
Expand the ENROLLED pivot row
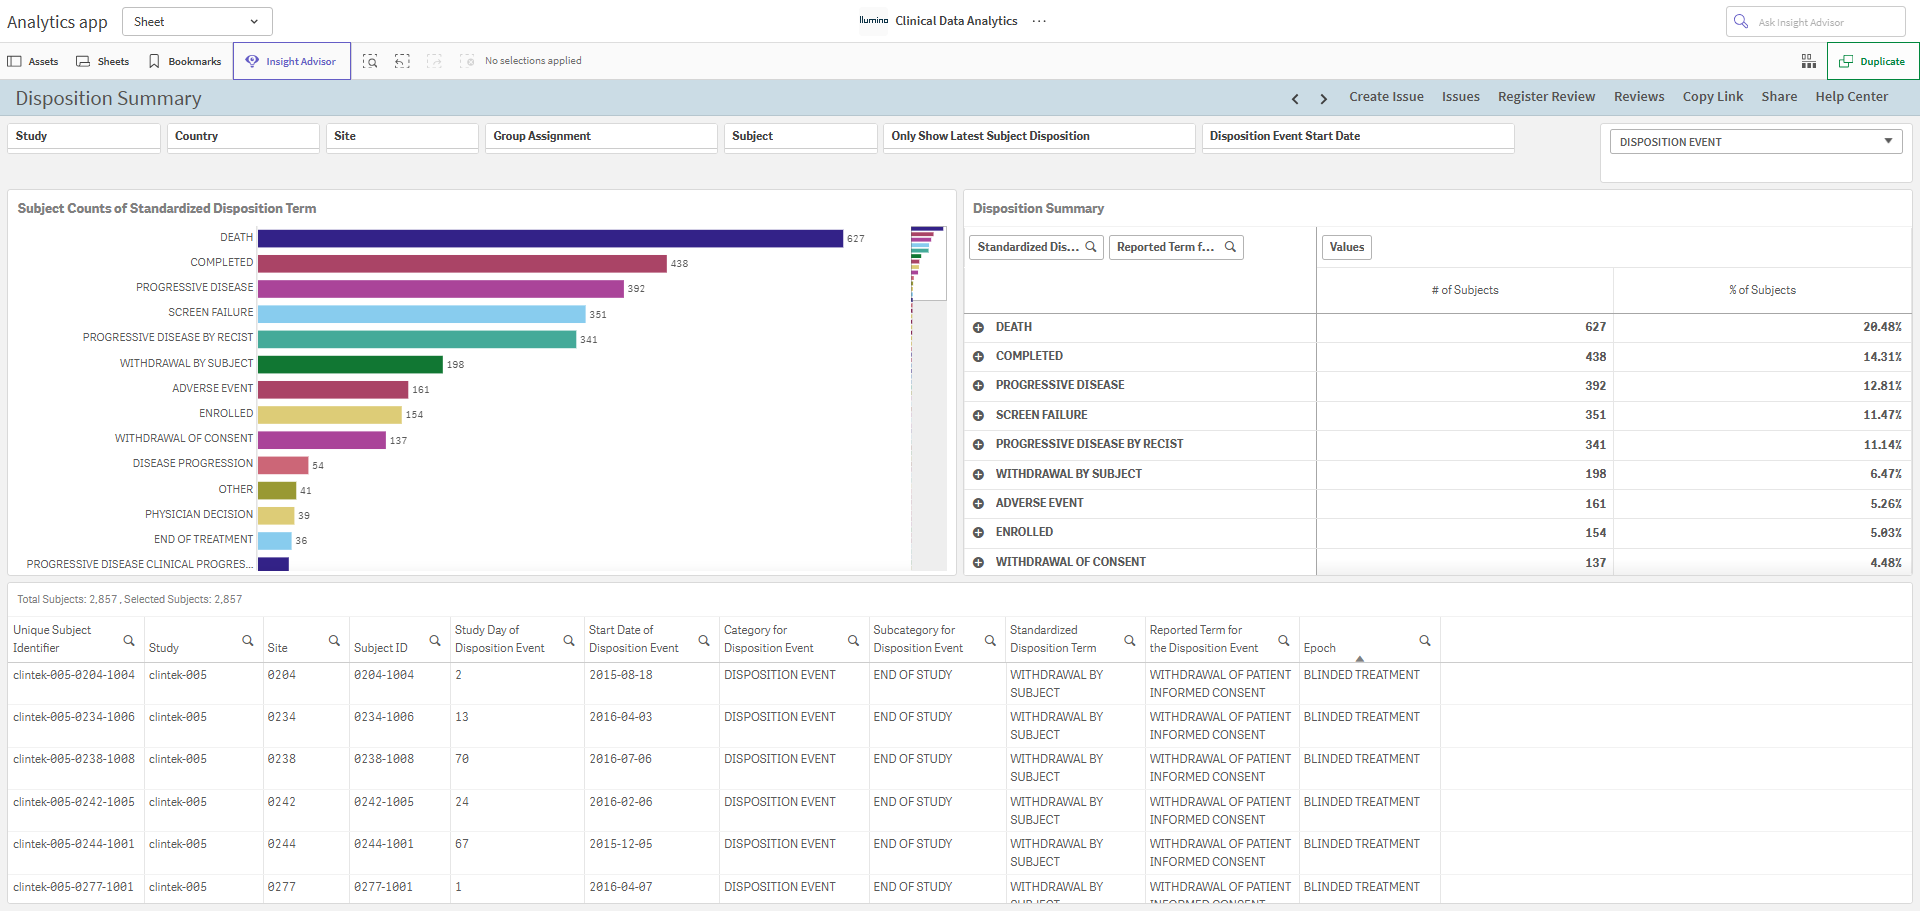pos(978,533)
